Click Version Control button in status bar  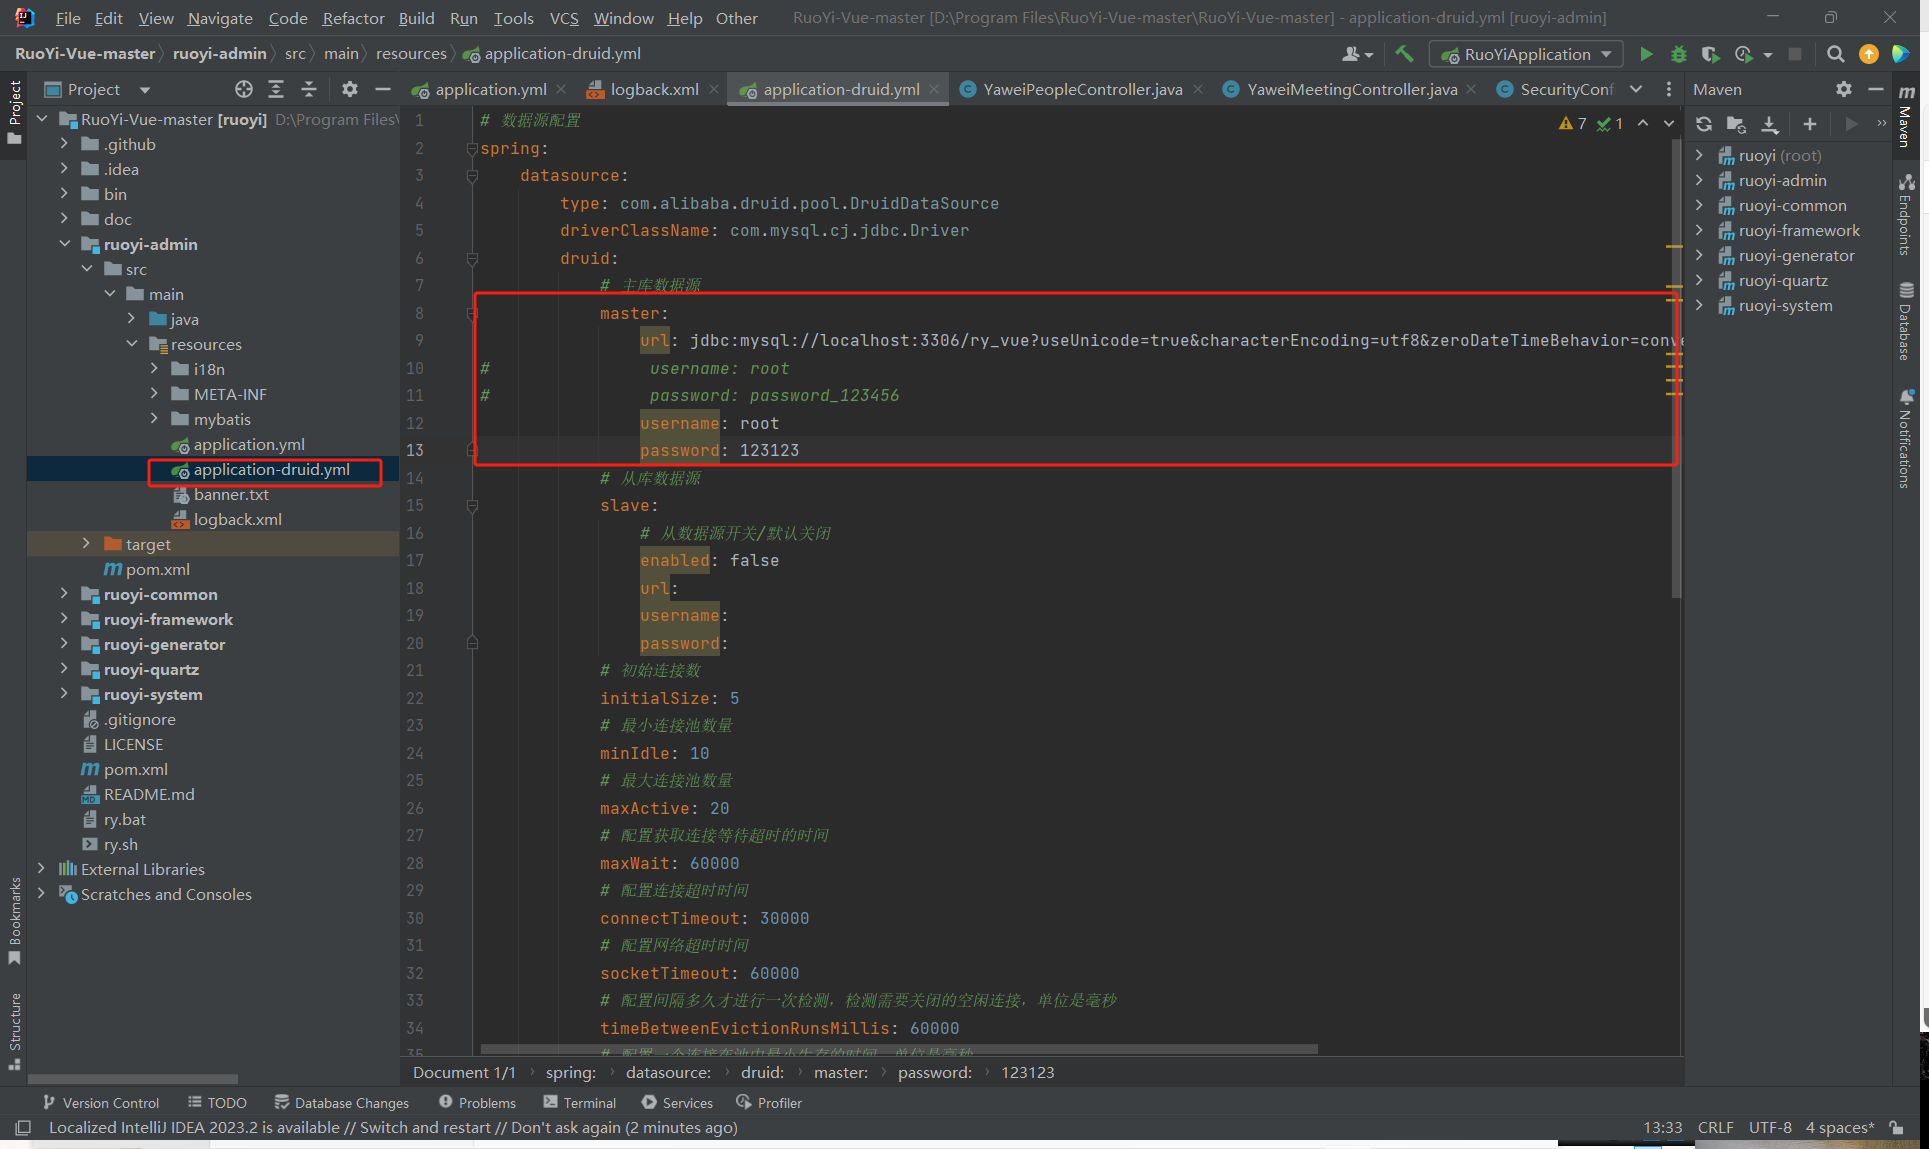coord(101,1102)
